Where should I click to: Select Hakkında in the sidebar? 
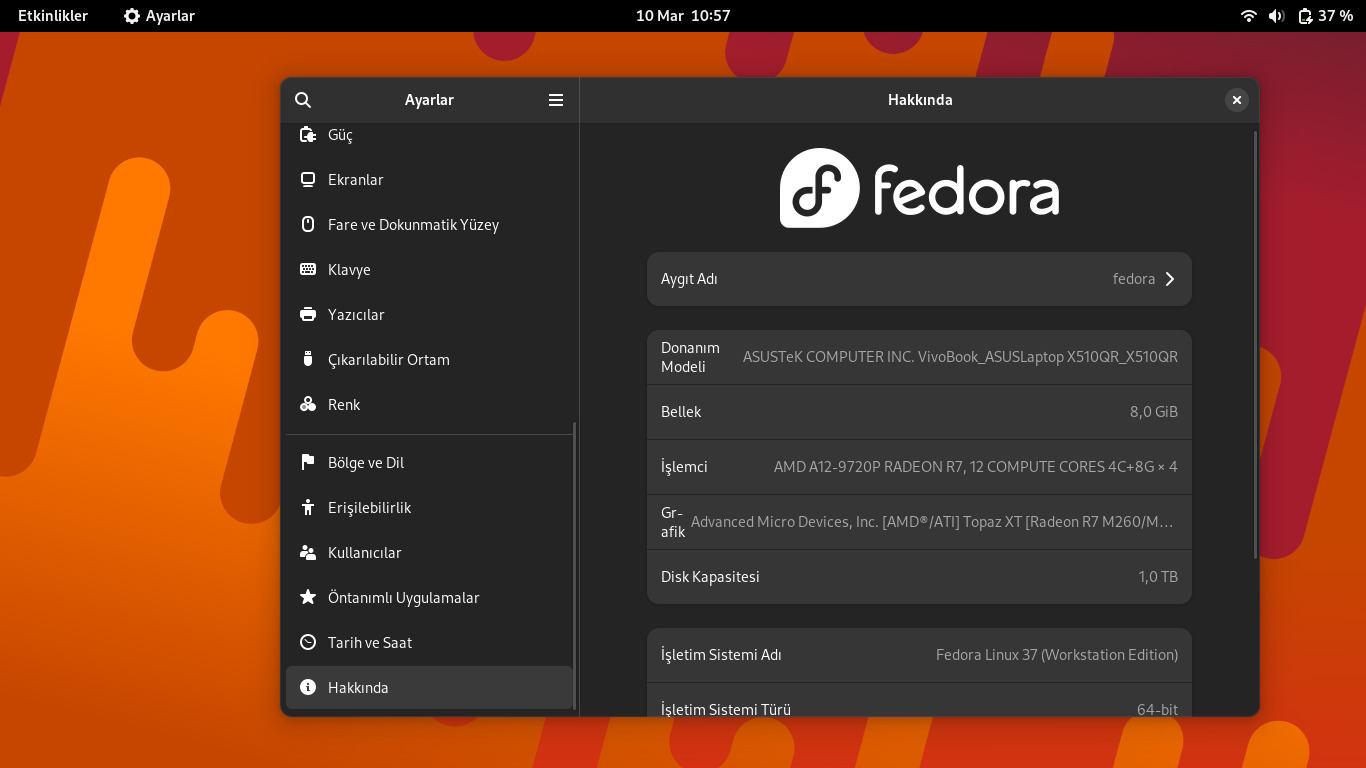pos(429,688)
